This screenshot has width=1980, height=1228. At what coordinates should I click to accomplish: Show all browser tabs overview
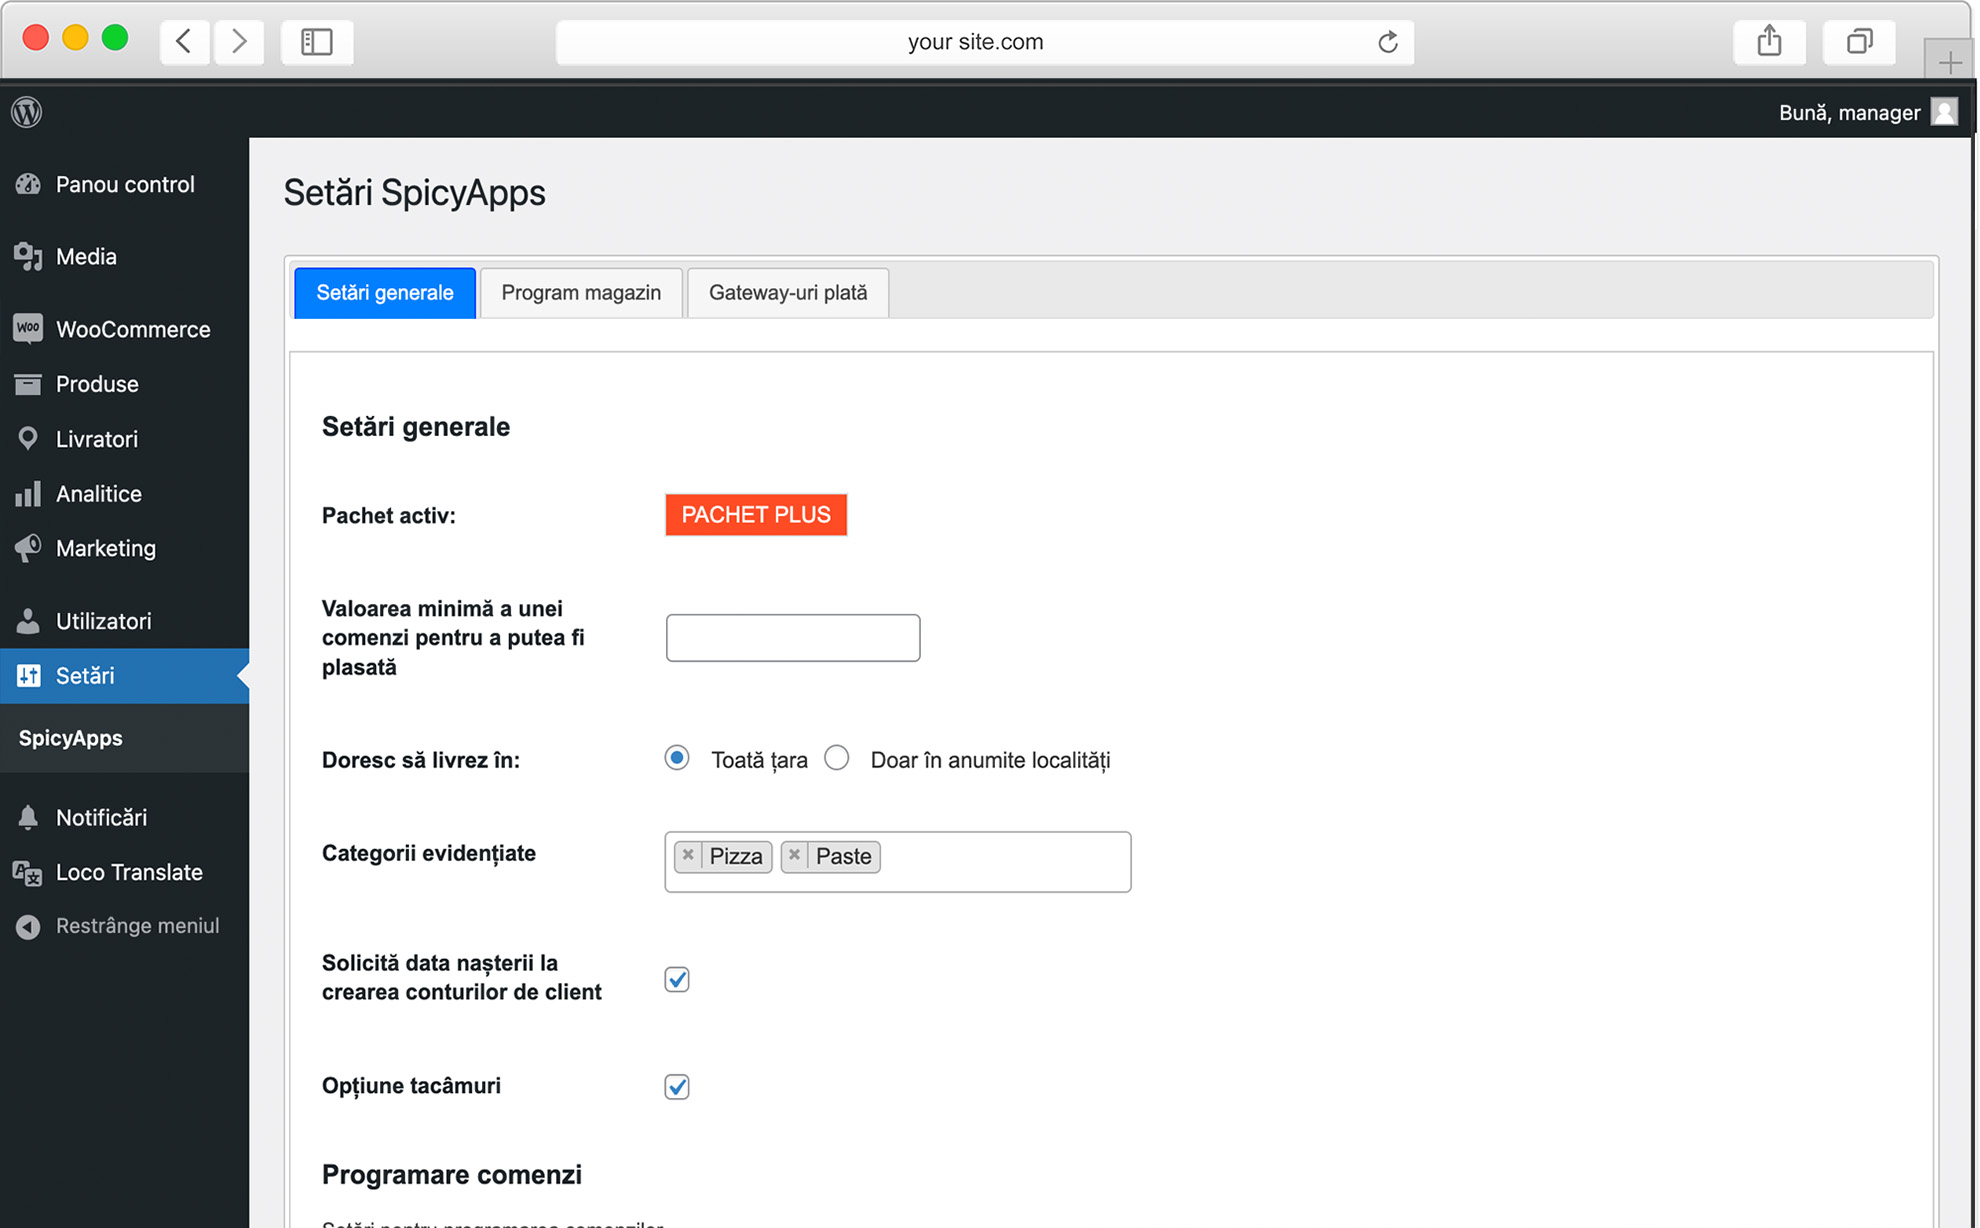coord(1859,41)
